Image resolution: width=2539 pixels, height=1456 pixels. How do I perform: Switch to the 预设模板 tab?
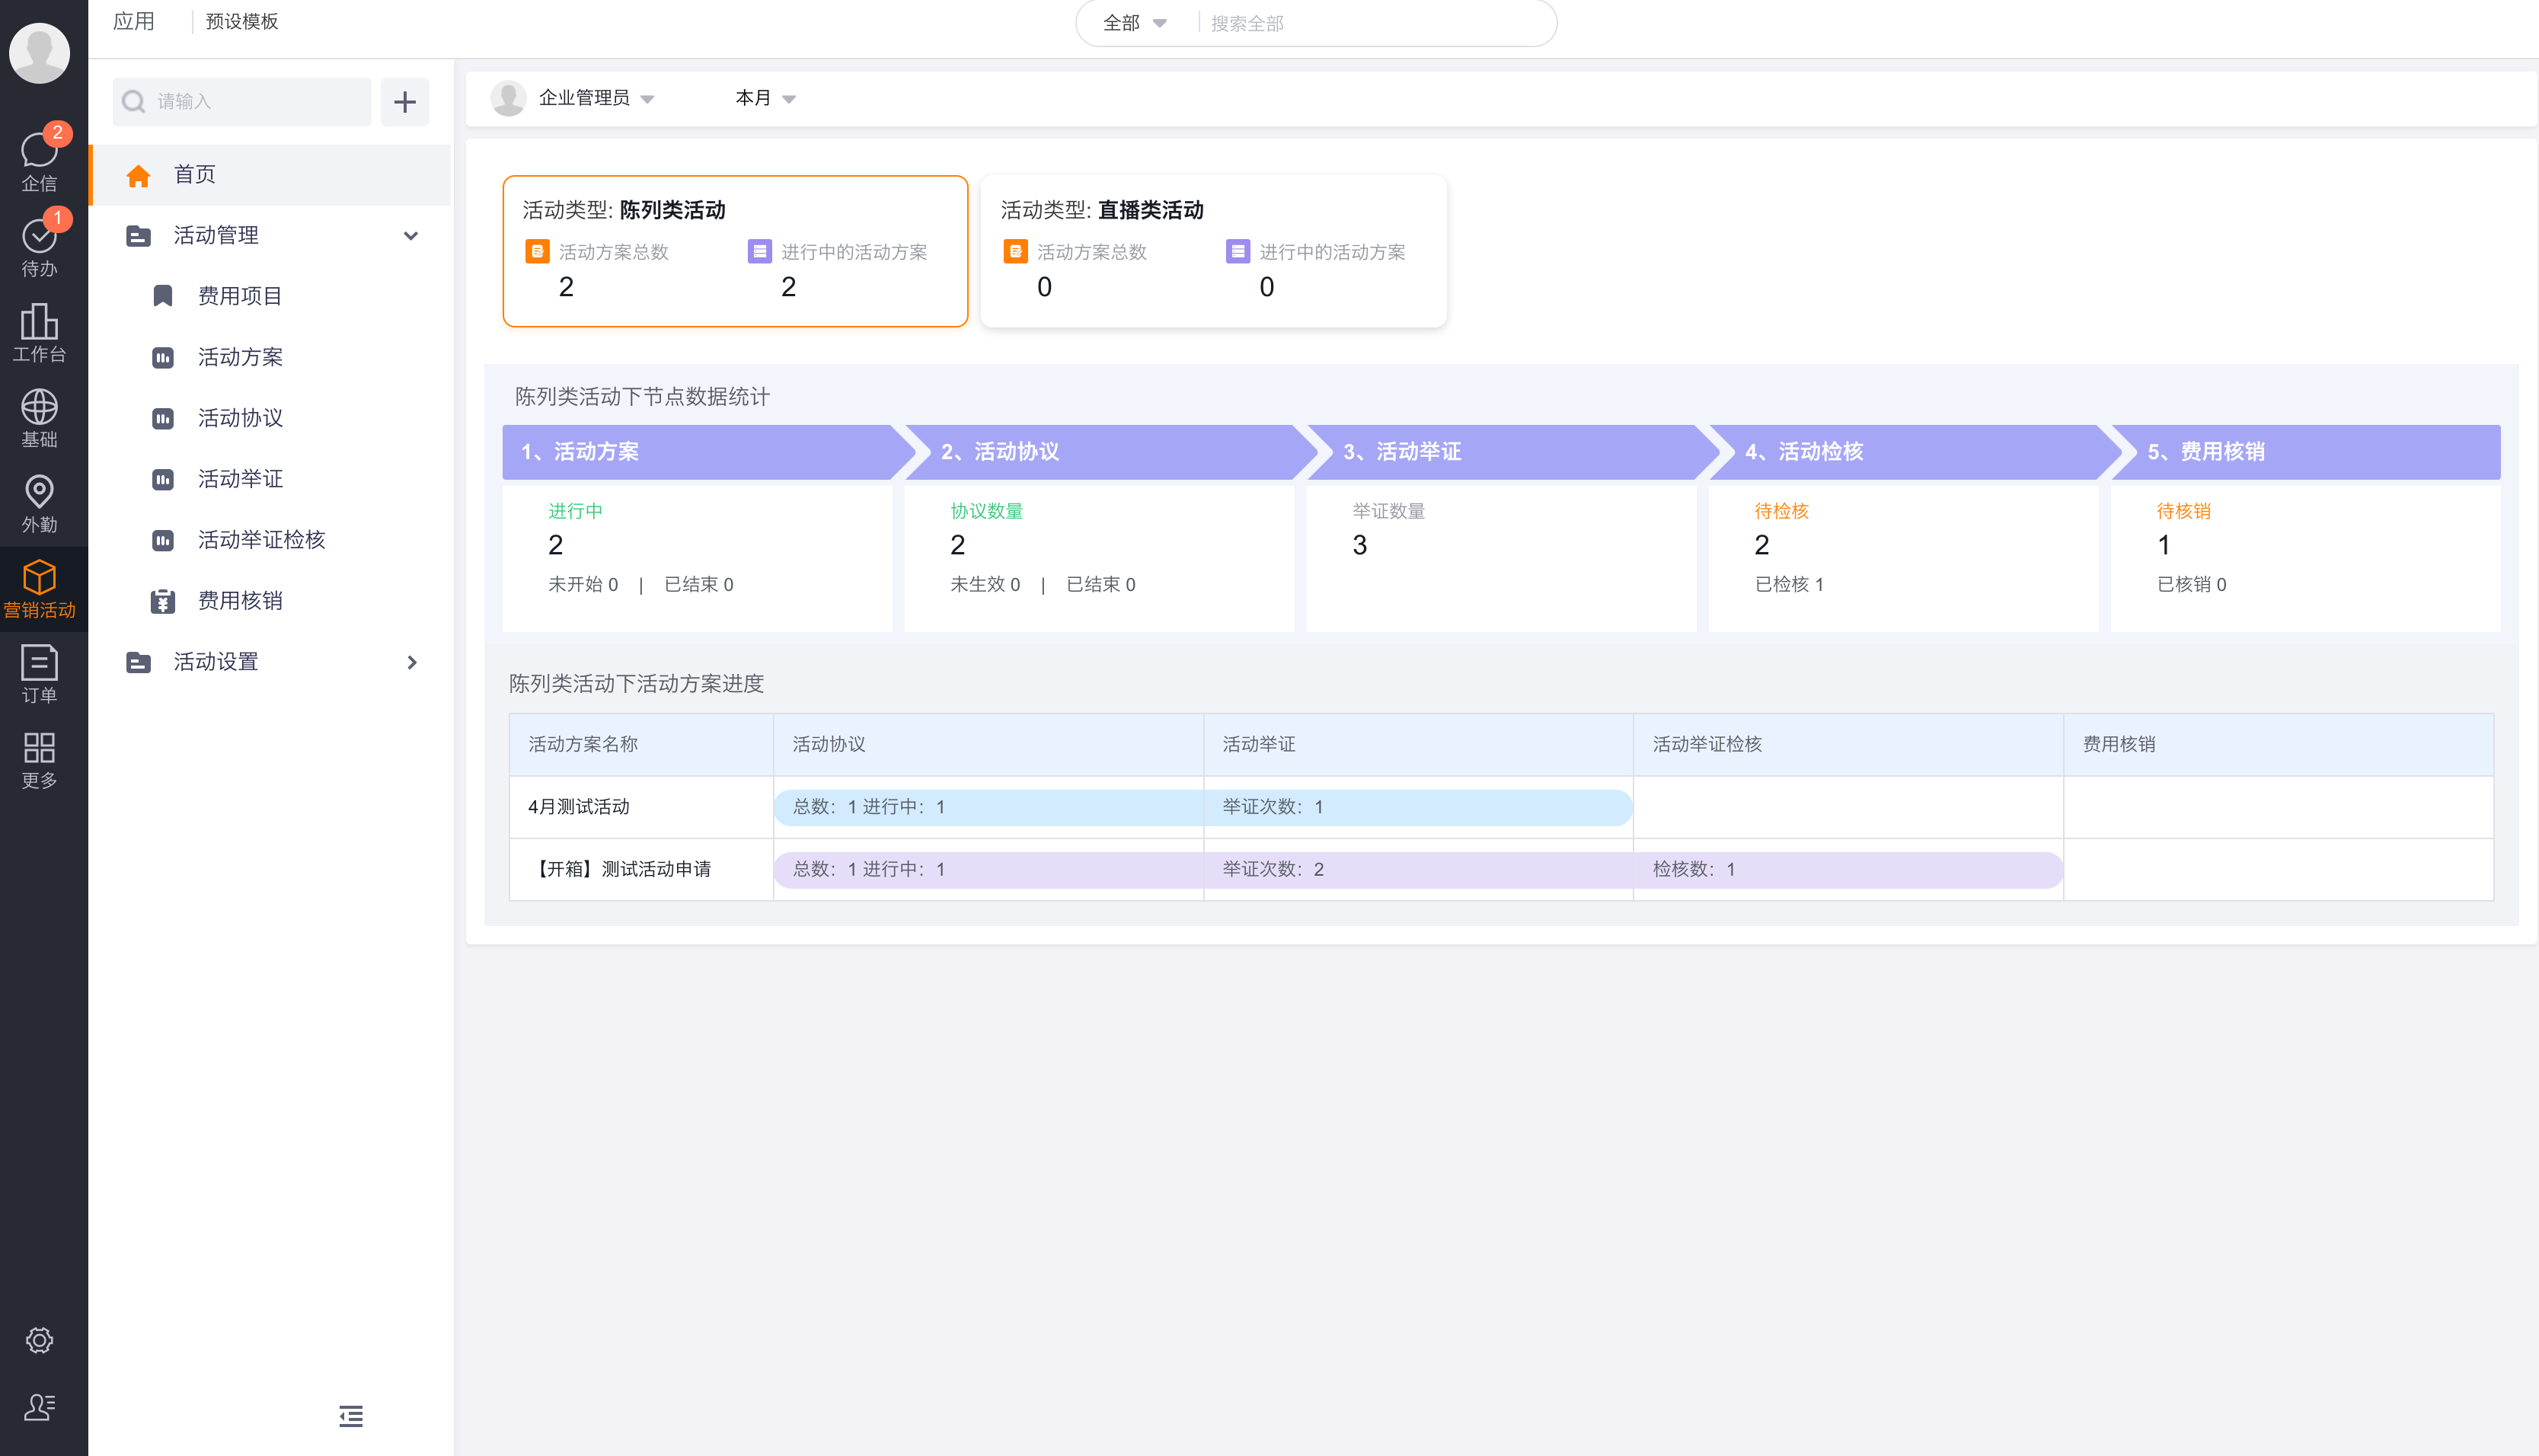(x=241, y=21)
